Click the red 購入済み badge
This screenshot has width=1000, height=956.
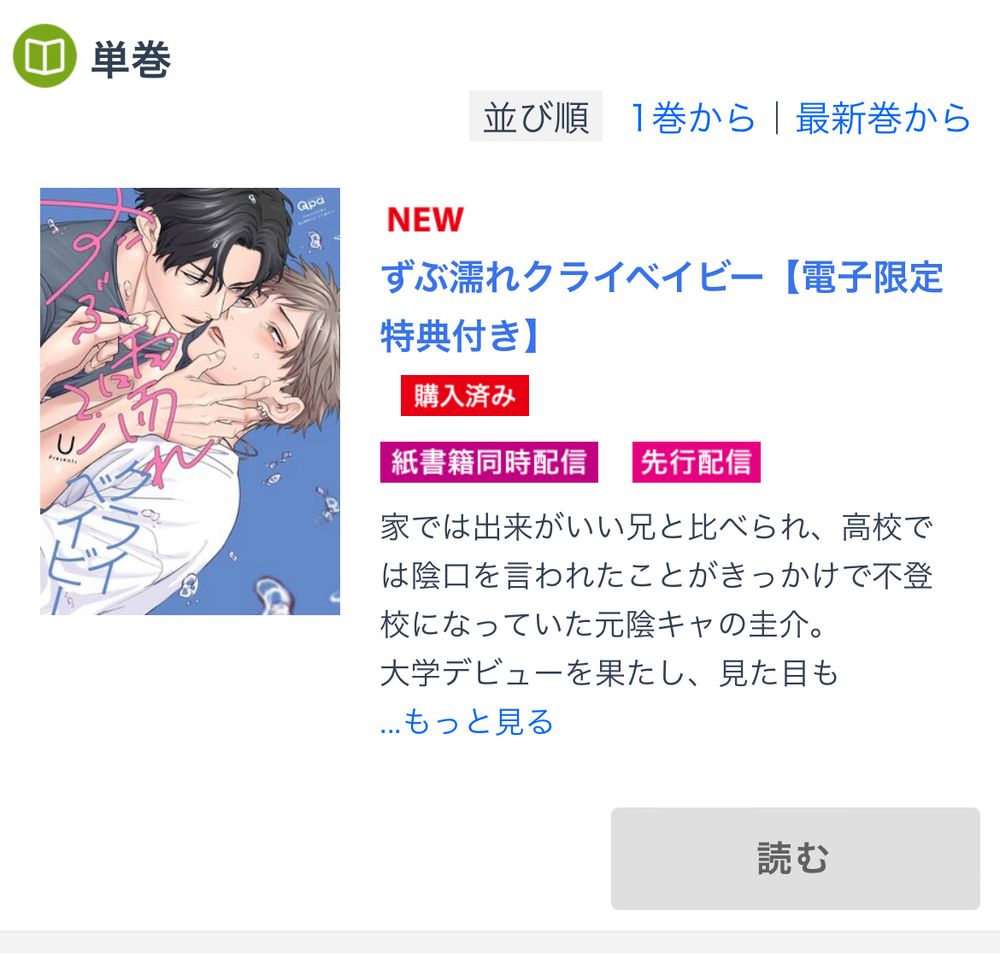pyautogui.click(x=465, y=395)
